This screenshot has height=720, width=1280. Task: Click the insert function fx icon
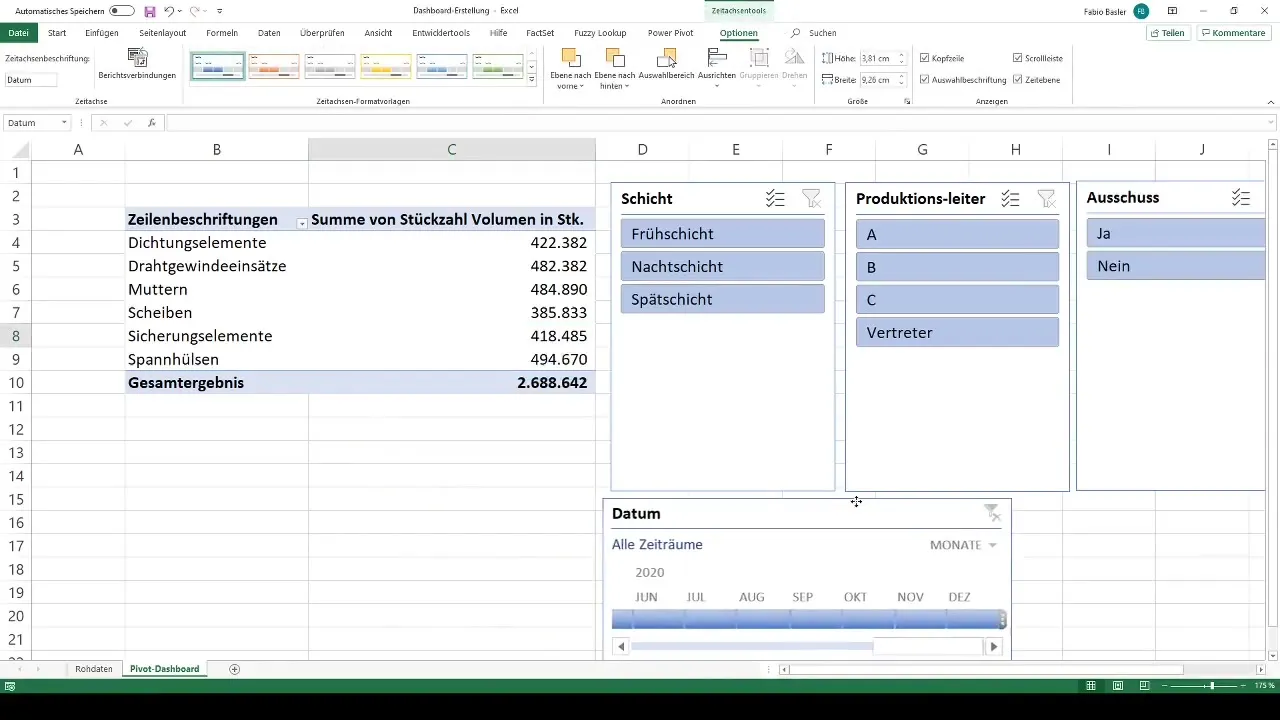pyautogui.click(x=152, y=123)
